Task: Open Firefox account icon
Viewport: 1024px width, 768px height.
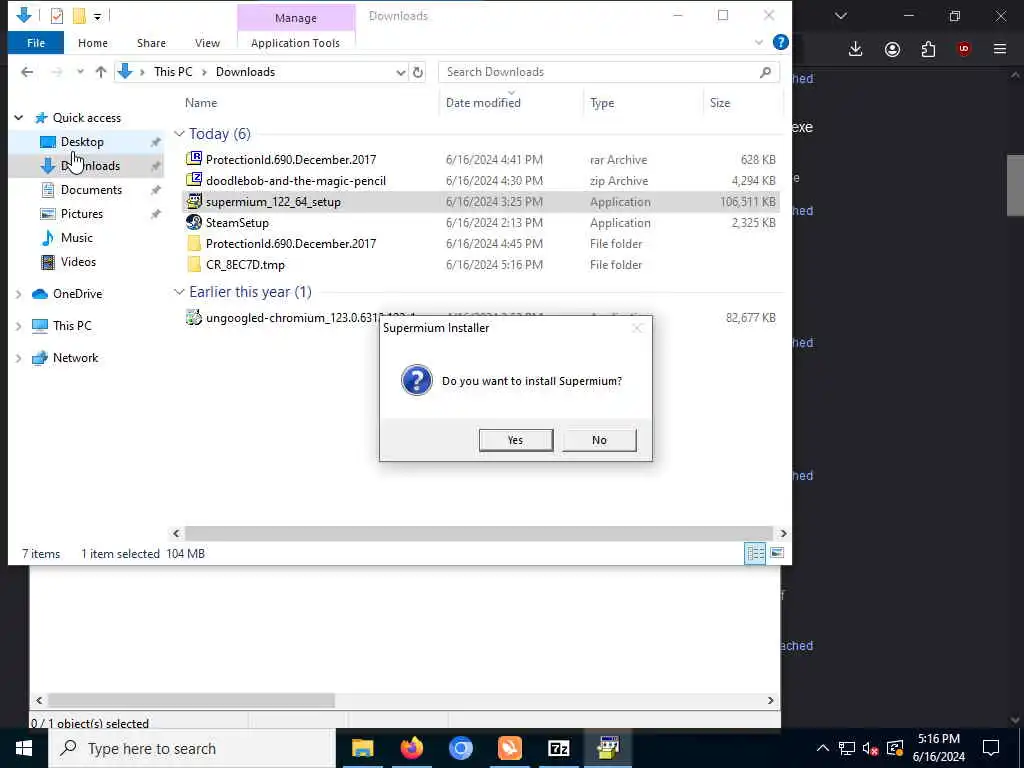Action: [892, 49]
